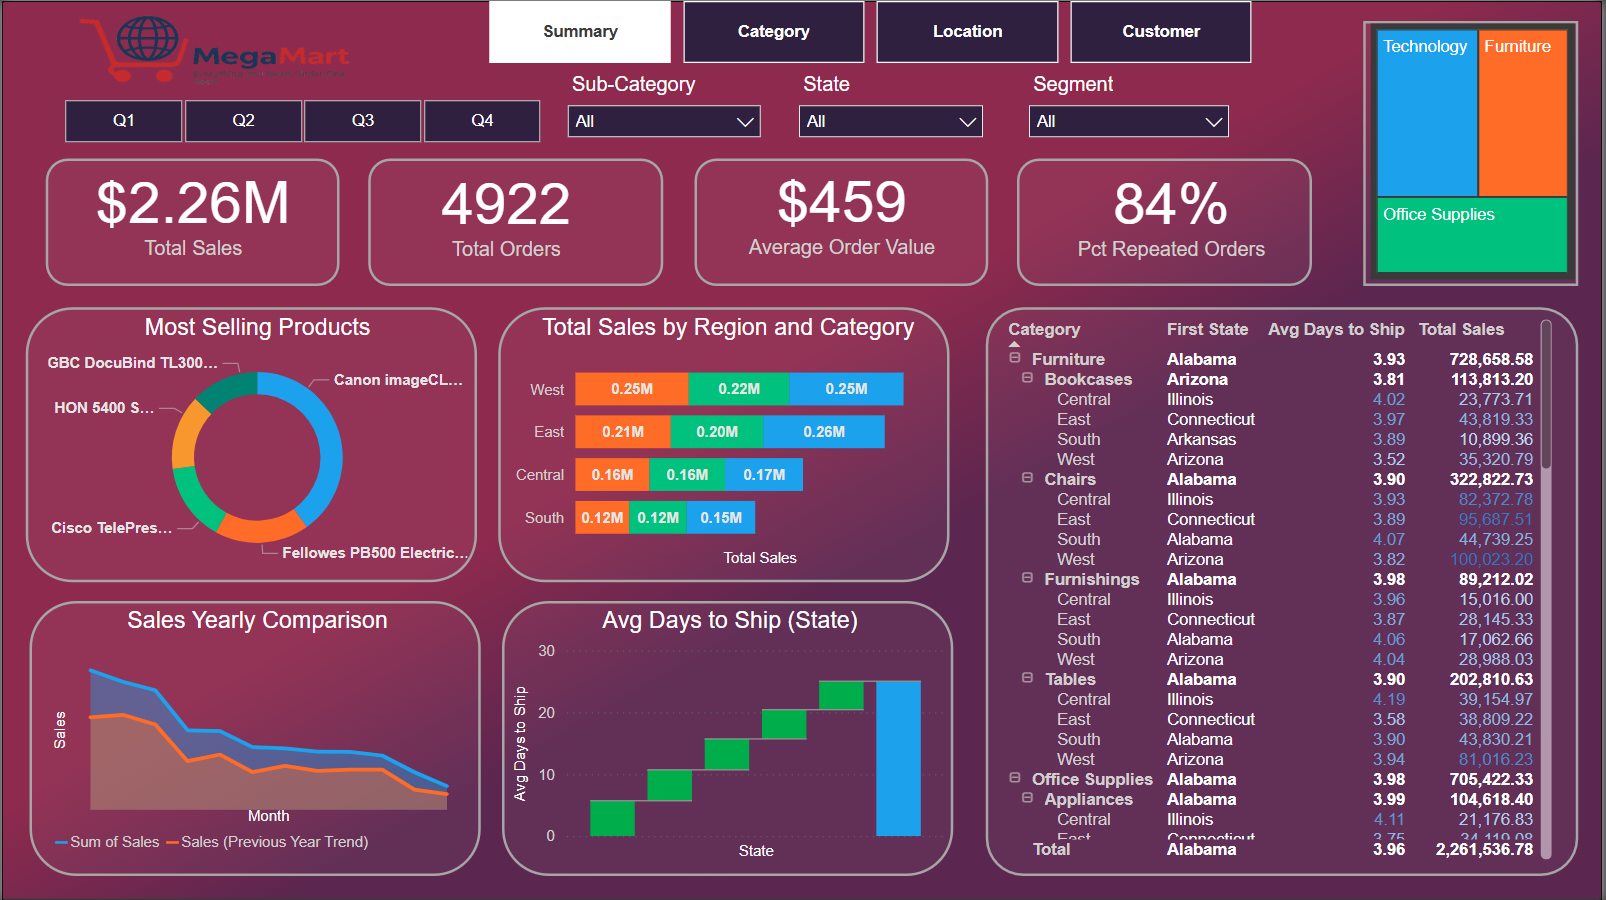Click the Total Sales KPI card
This screenshot has height=900, width=1606.
[x=192, y=220]
